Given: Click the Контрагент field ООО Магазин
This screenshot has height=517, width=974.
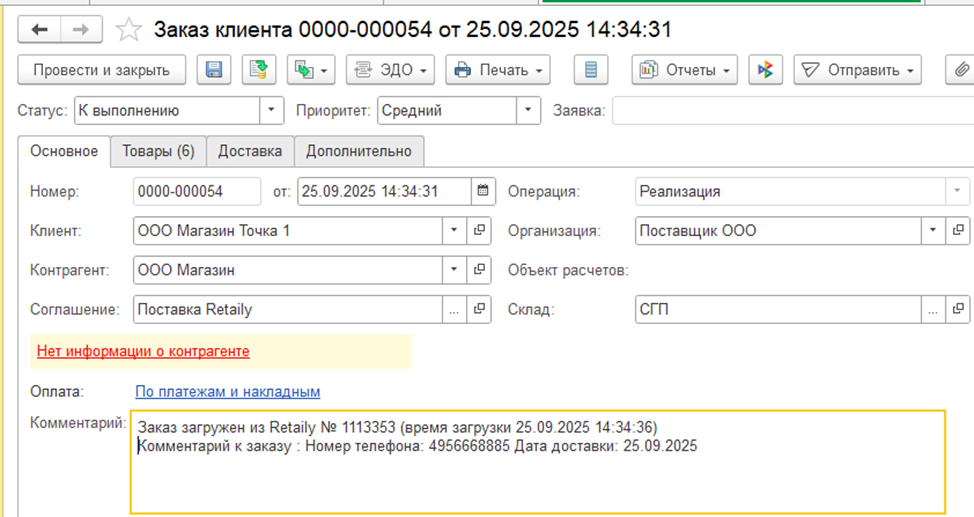Looking at the screenshot, I should coord(288,270).
